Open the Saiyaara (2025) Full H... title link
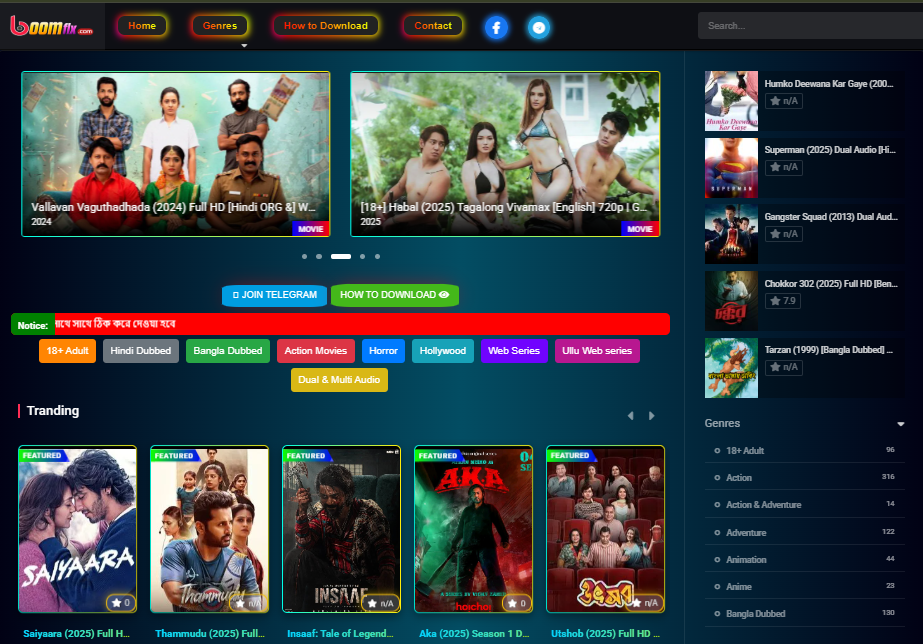This screenshot has width=923, height=644. coord(77,633)
